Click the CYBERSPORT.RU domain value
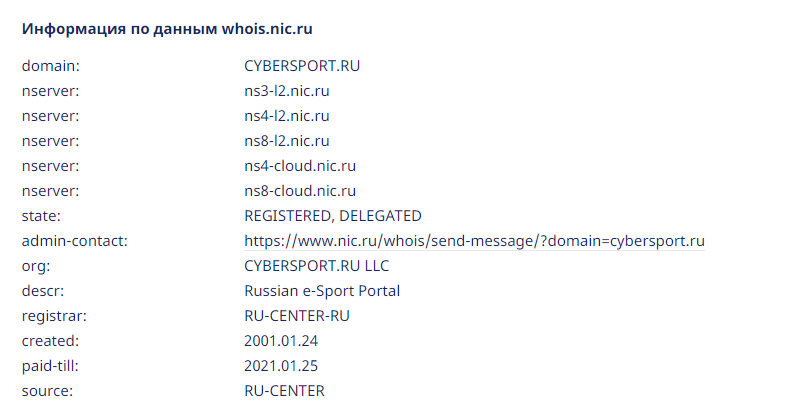The height and width of the screenshot is (416, 794). click(301, 66)
